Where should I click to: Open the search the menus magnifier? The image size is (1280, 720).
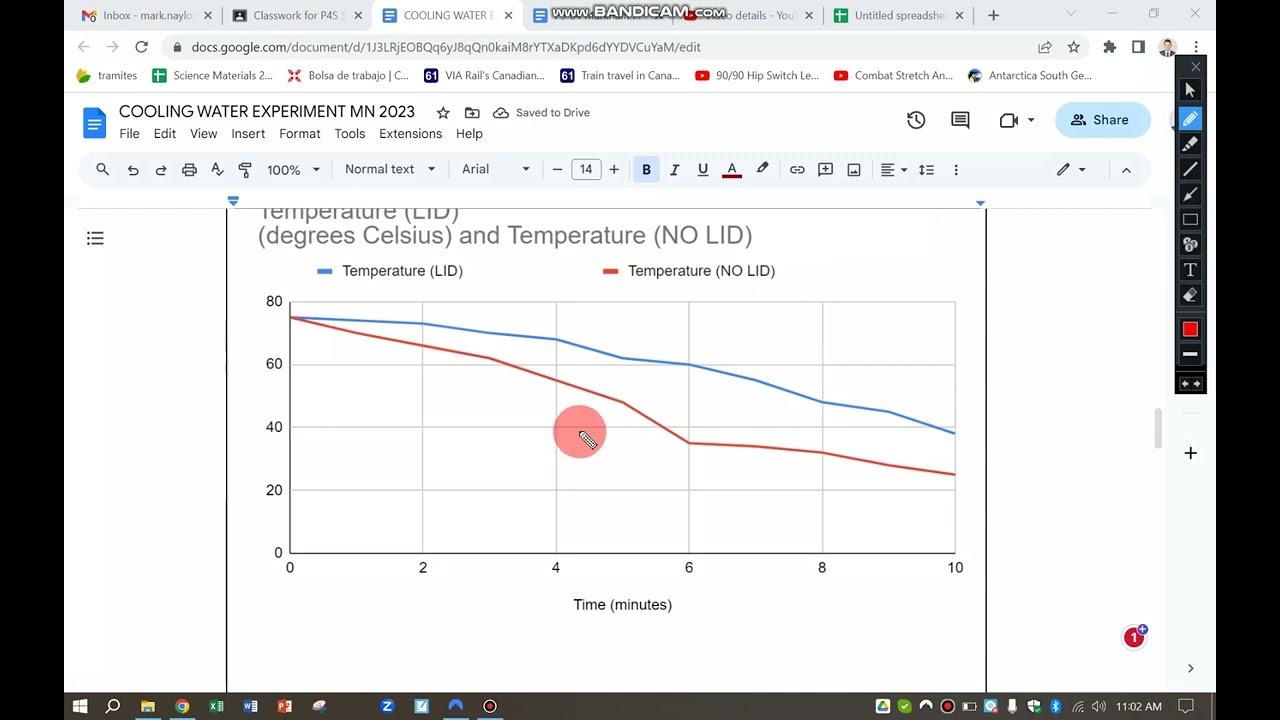[x=102, y=170]
